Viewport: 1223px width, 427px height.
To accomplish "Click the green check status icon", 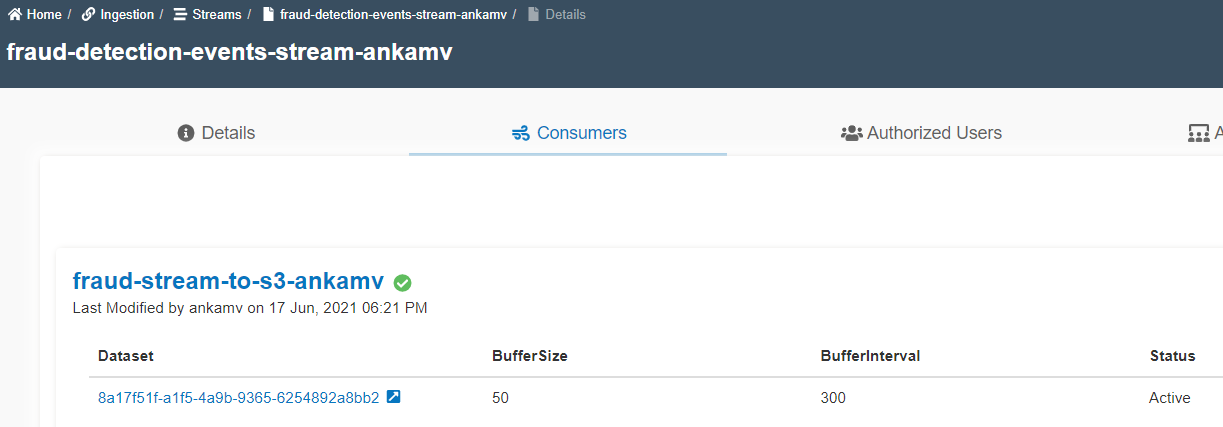I will (x=402, y=283).
